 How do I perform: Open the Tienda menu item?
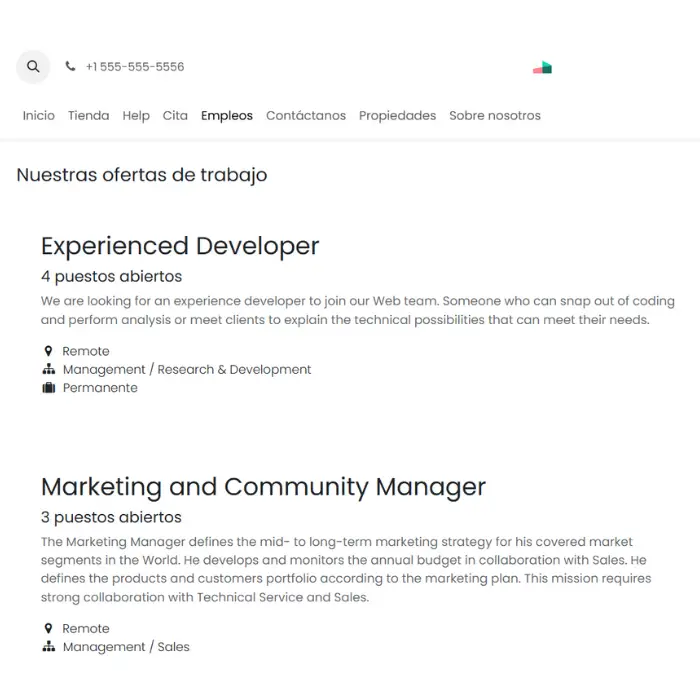pyautogui.click(x=88, y=116)
